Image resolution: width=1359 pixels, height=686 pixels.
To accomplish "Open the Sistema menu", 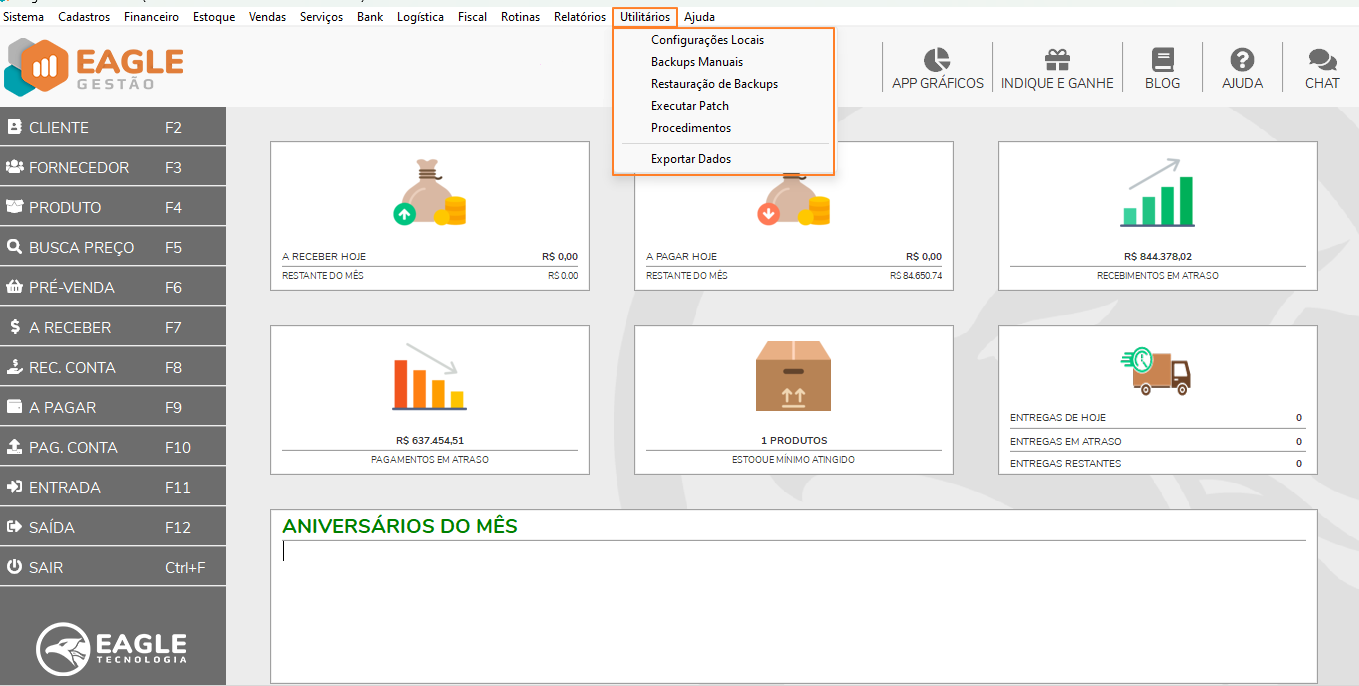I will click(x=24, y=17).
